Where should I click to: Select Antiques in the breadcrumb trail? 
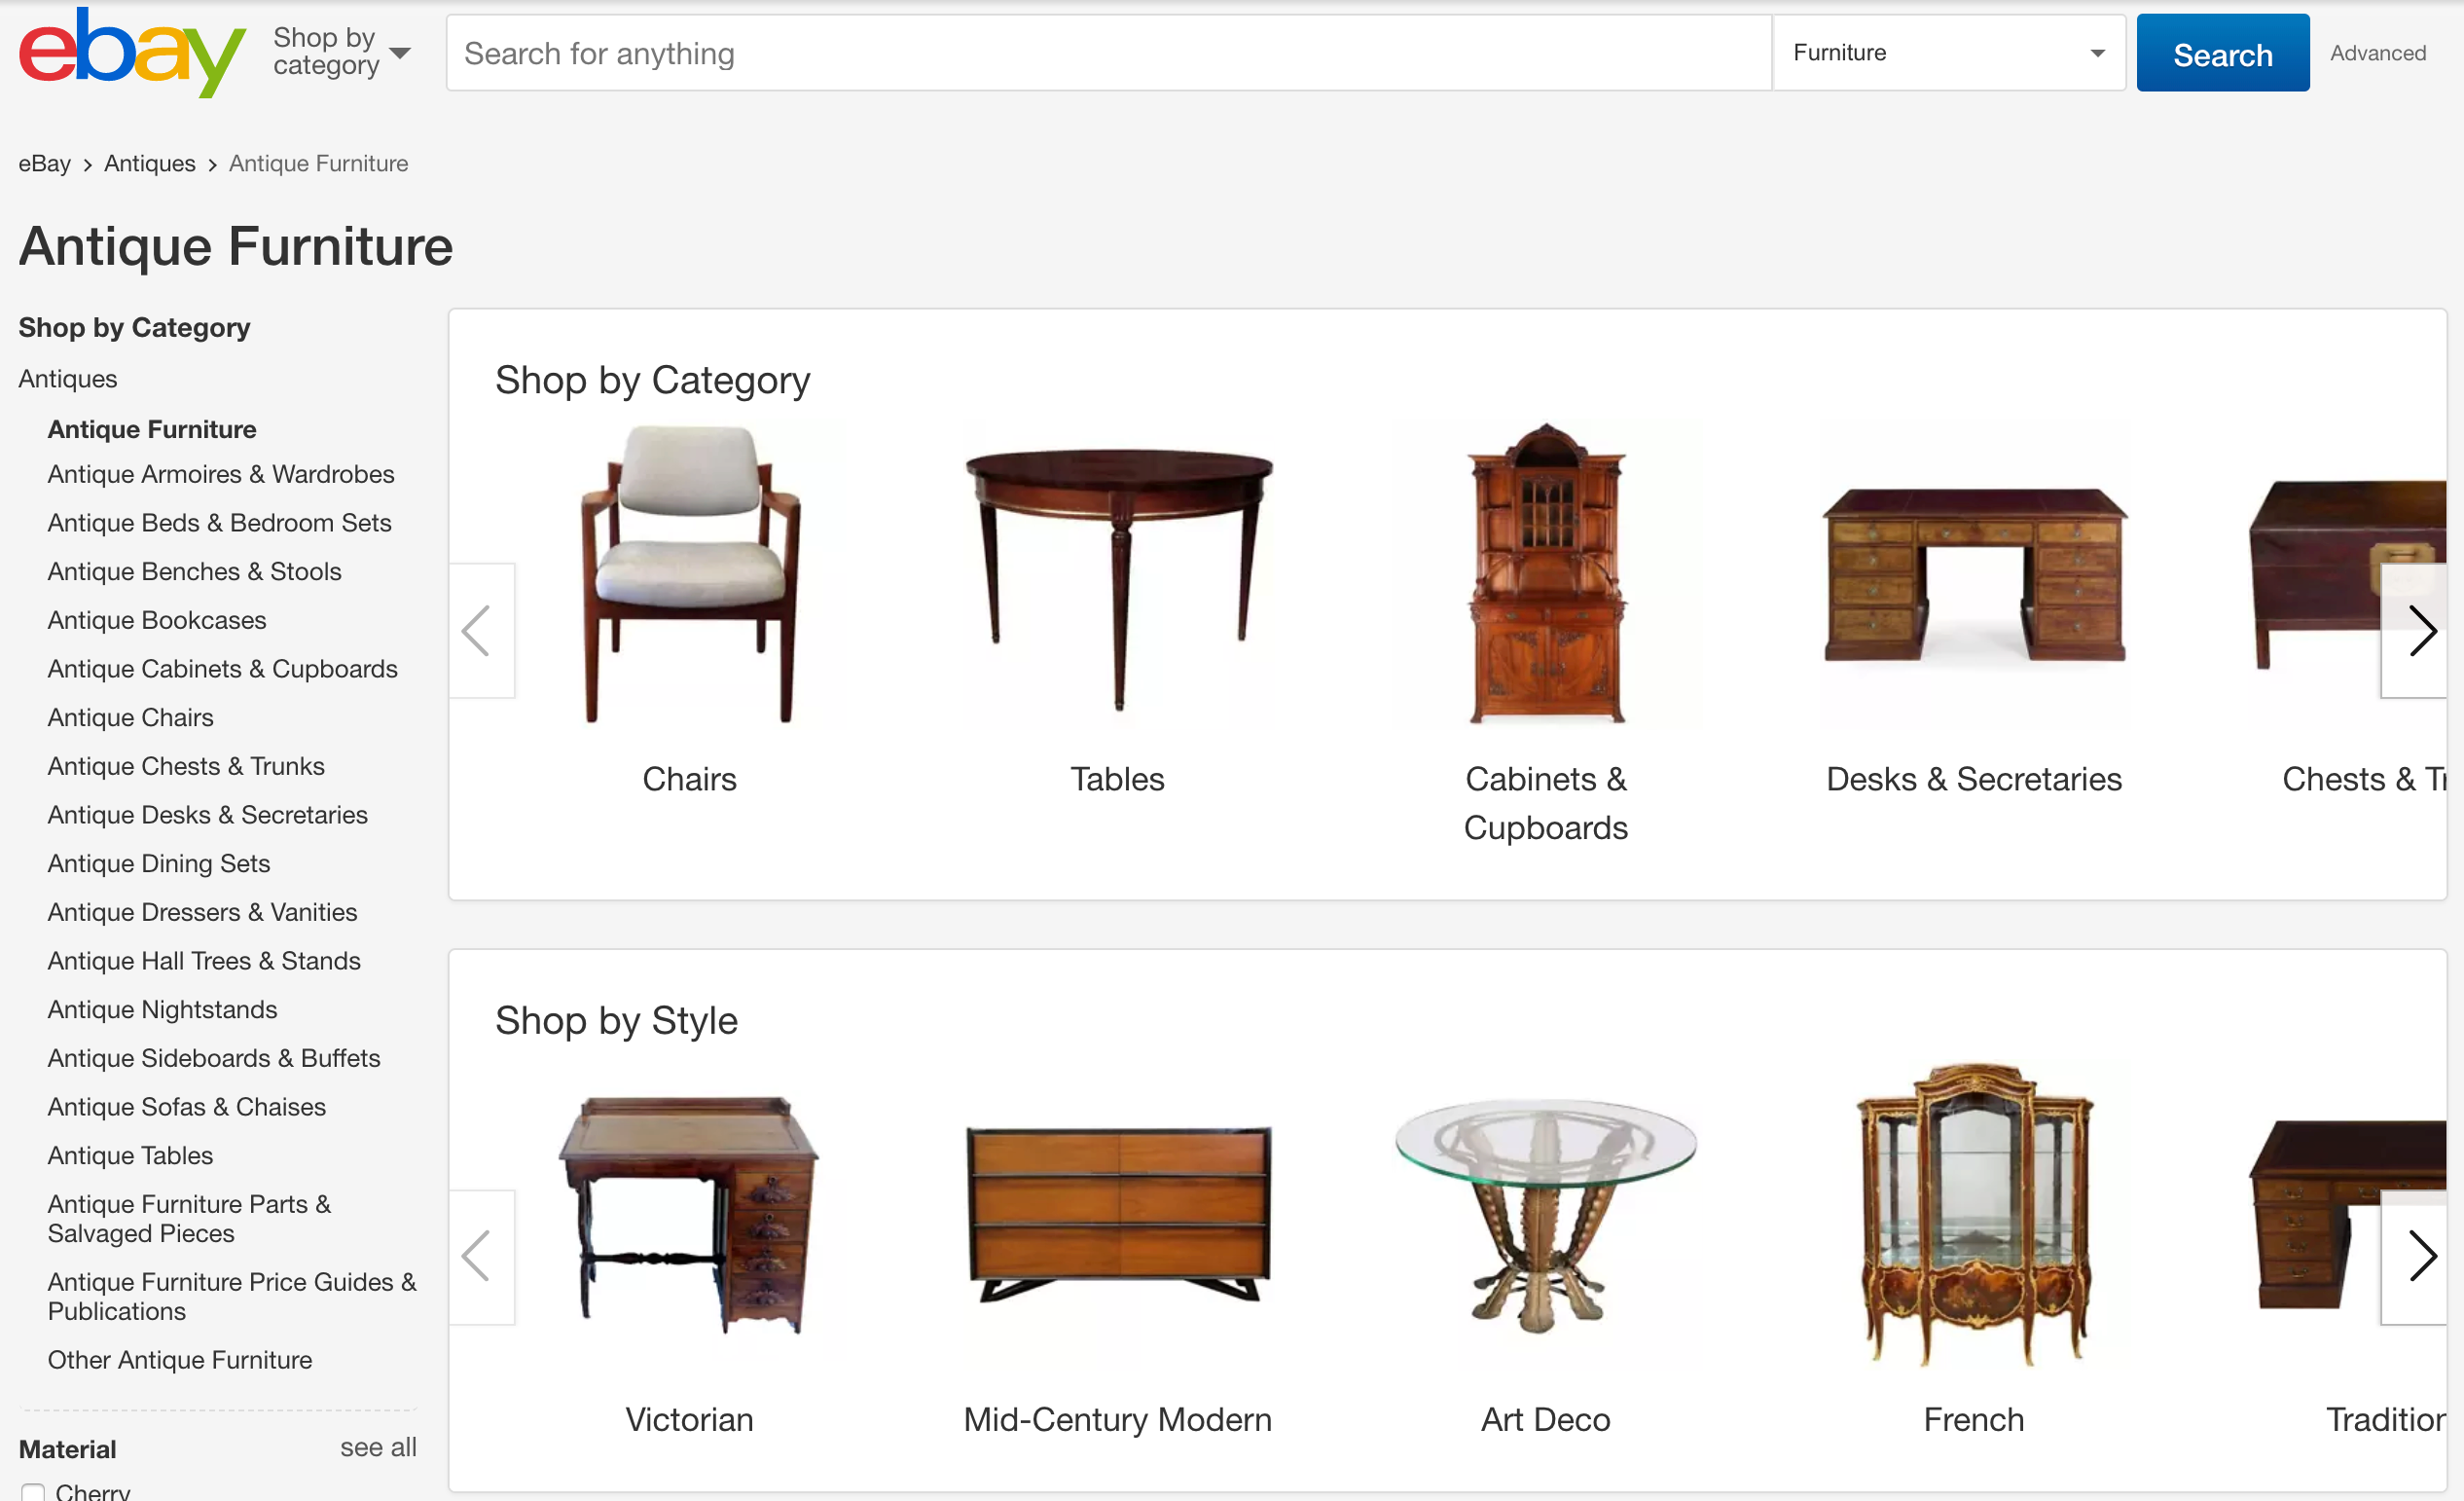point(150,163)
